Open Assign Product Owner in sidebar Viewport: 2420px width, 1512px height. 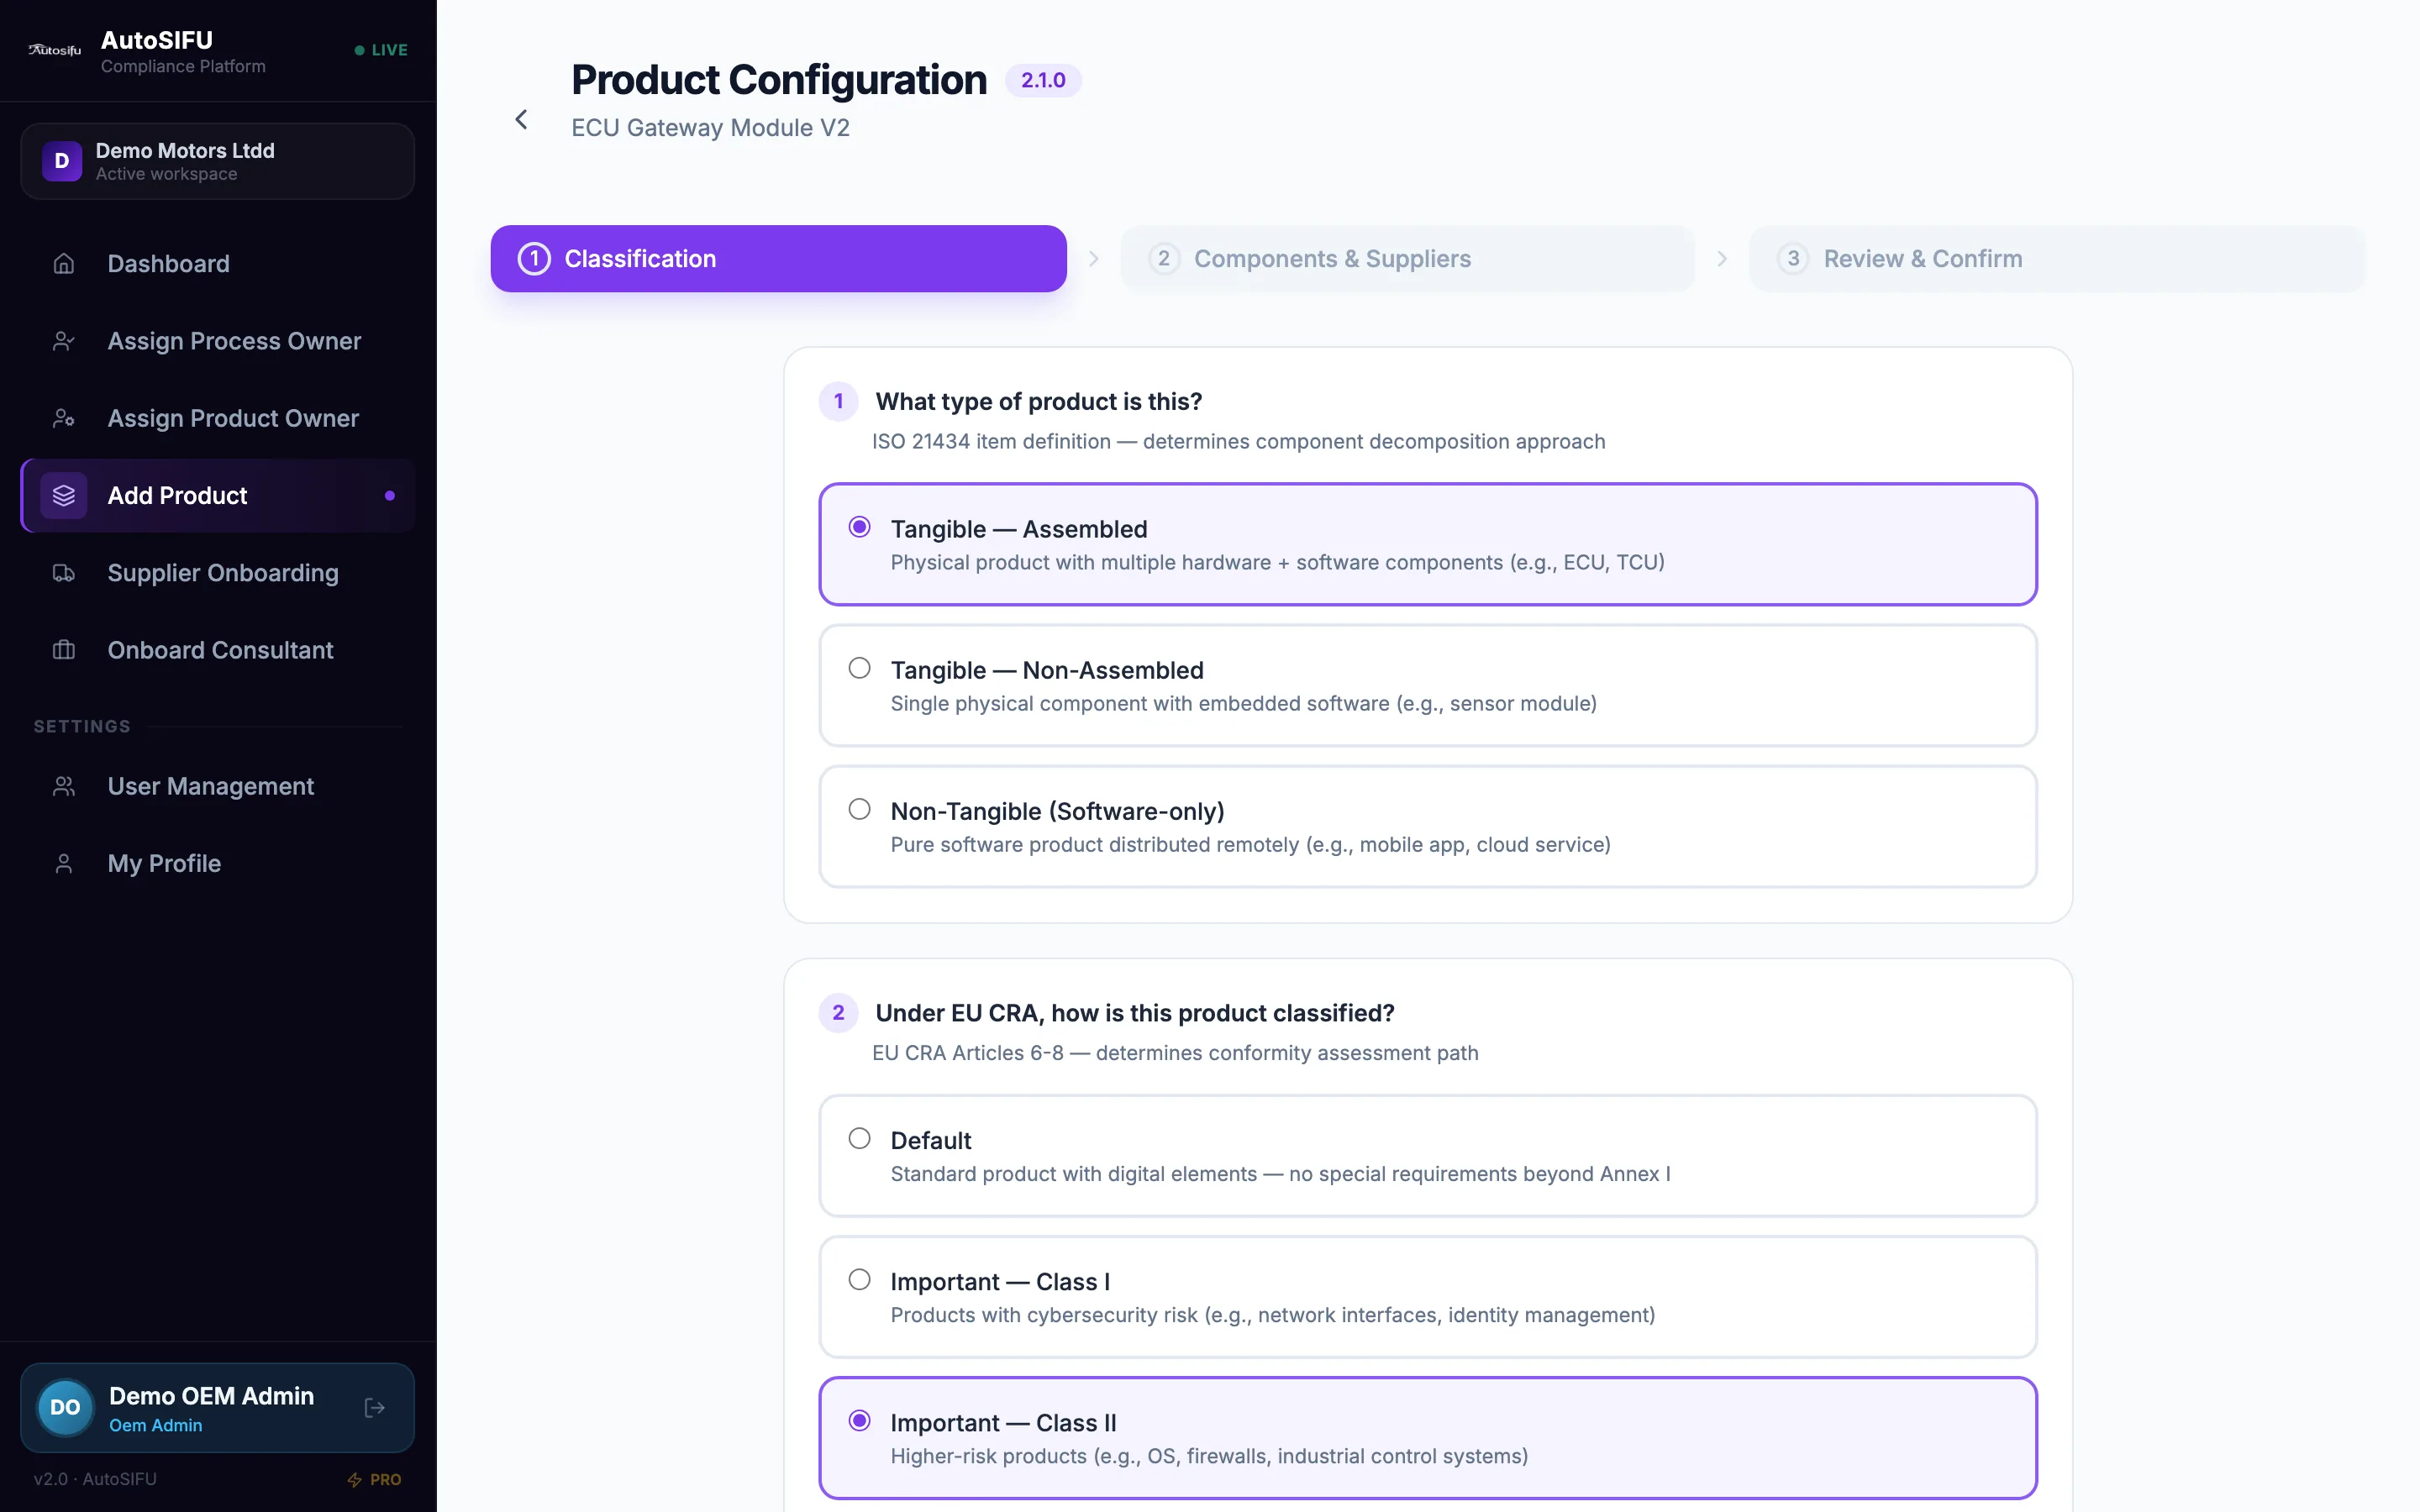point(217,418)
